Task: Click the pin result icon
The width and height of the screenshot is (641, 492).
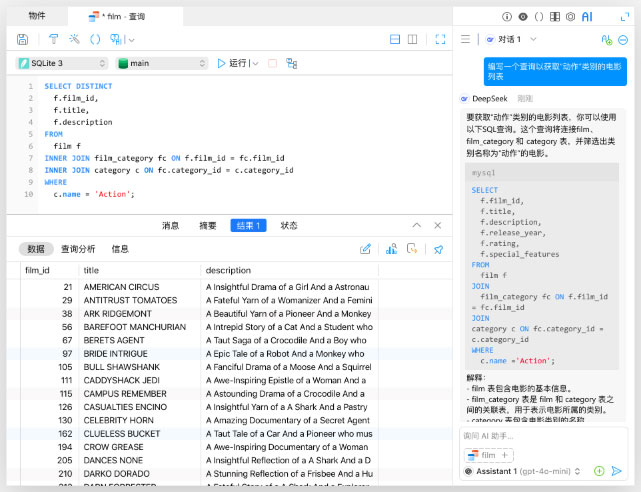Action: pyautogui.click(x=438, y=249)
